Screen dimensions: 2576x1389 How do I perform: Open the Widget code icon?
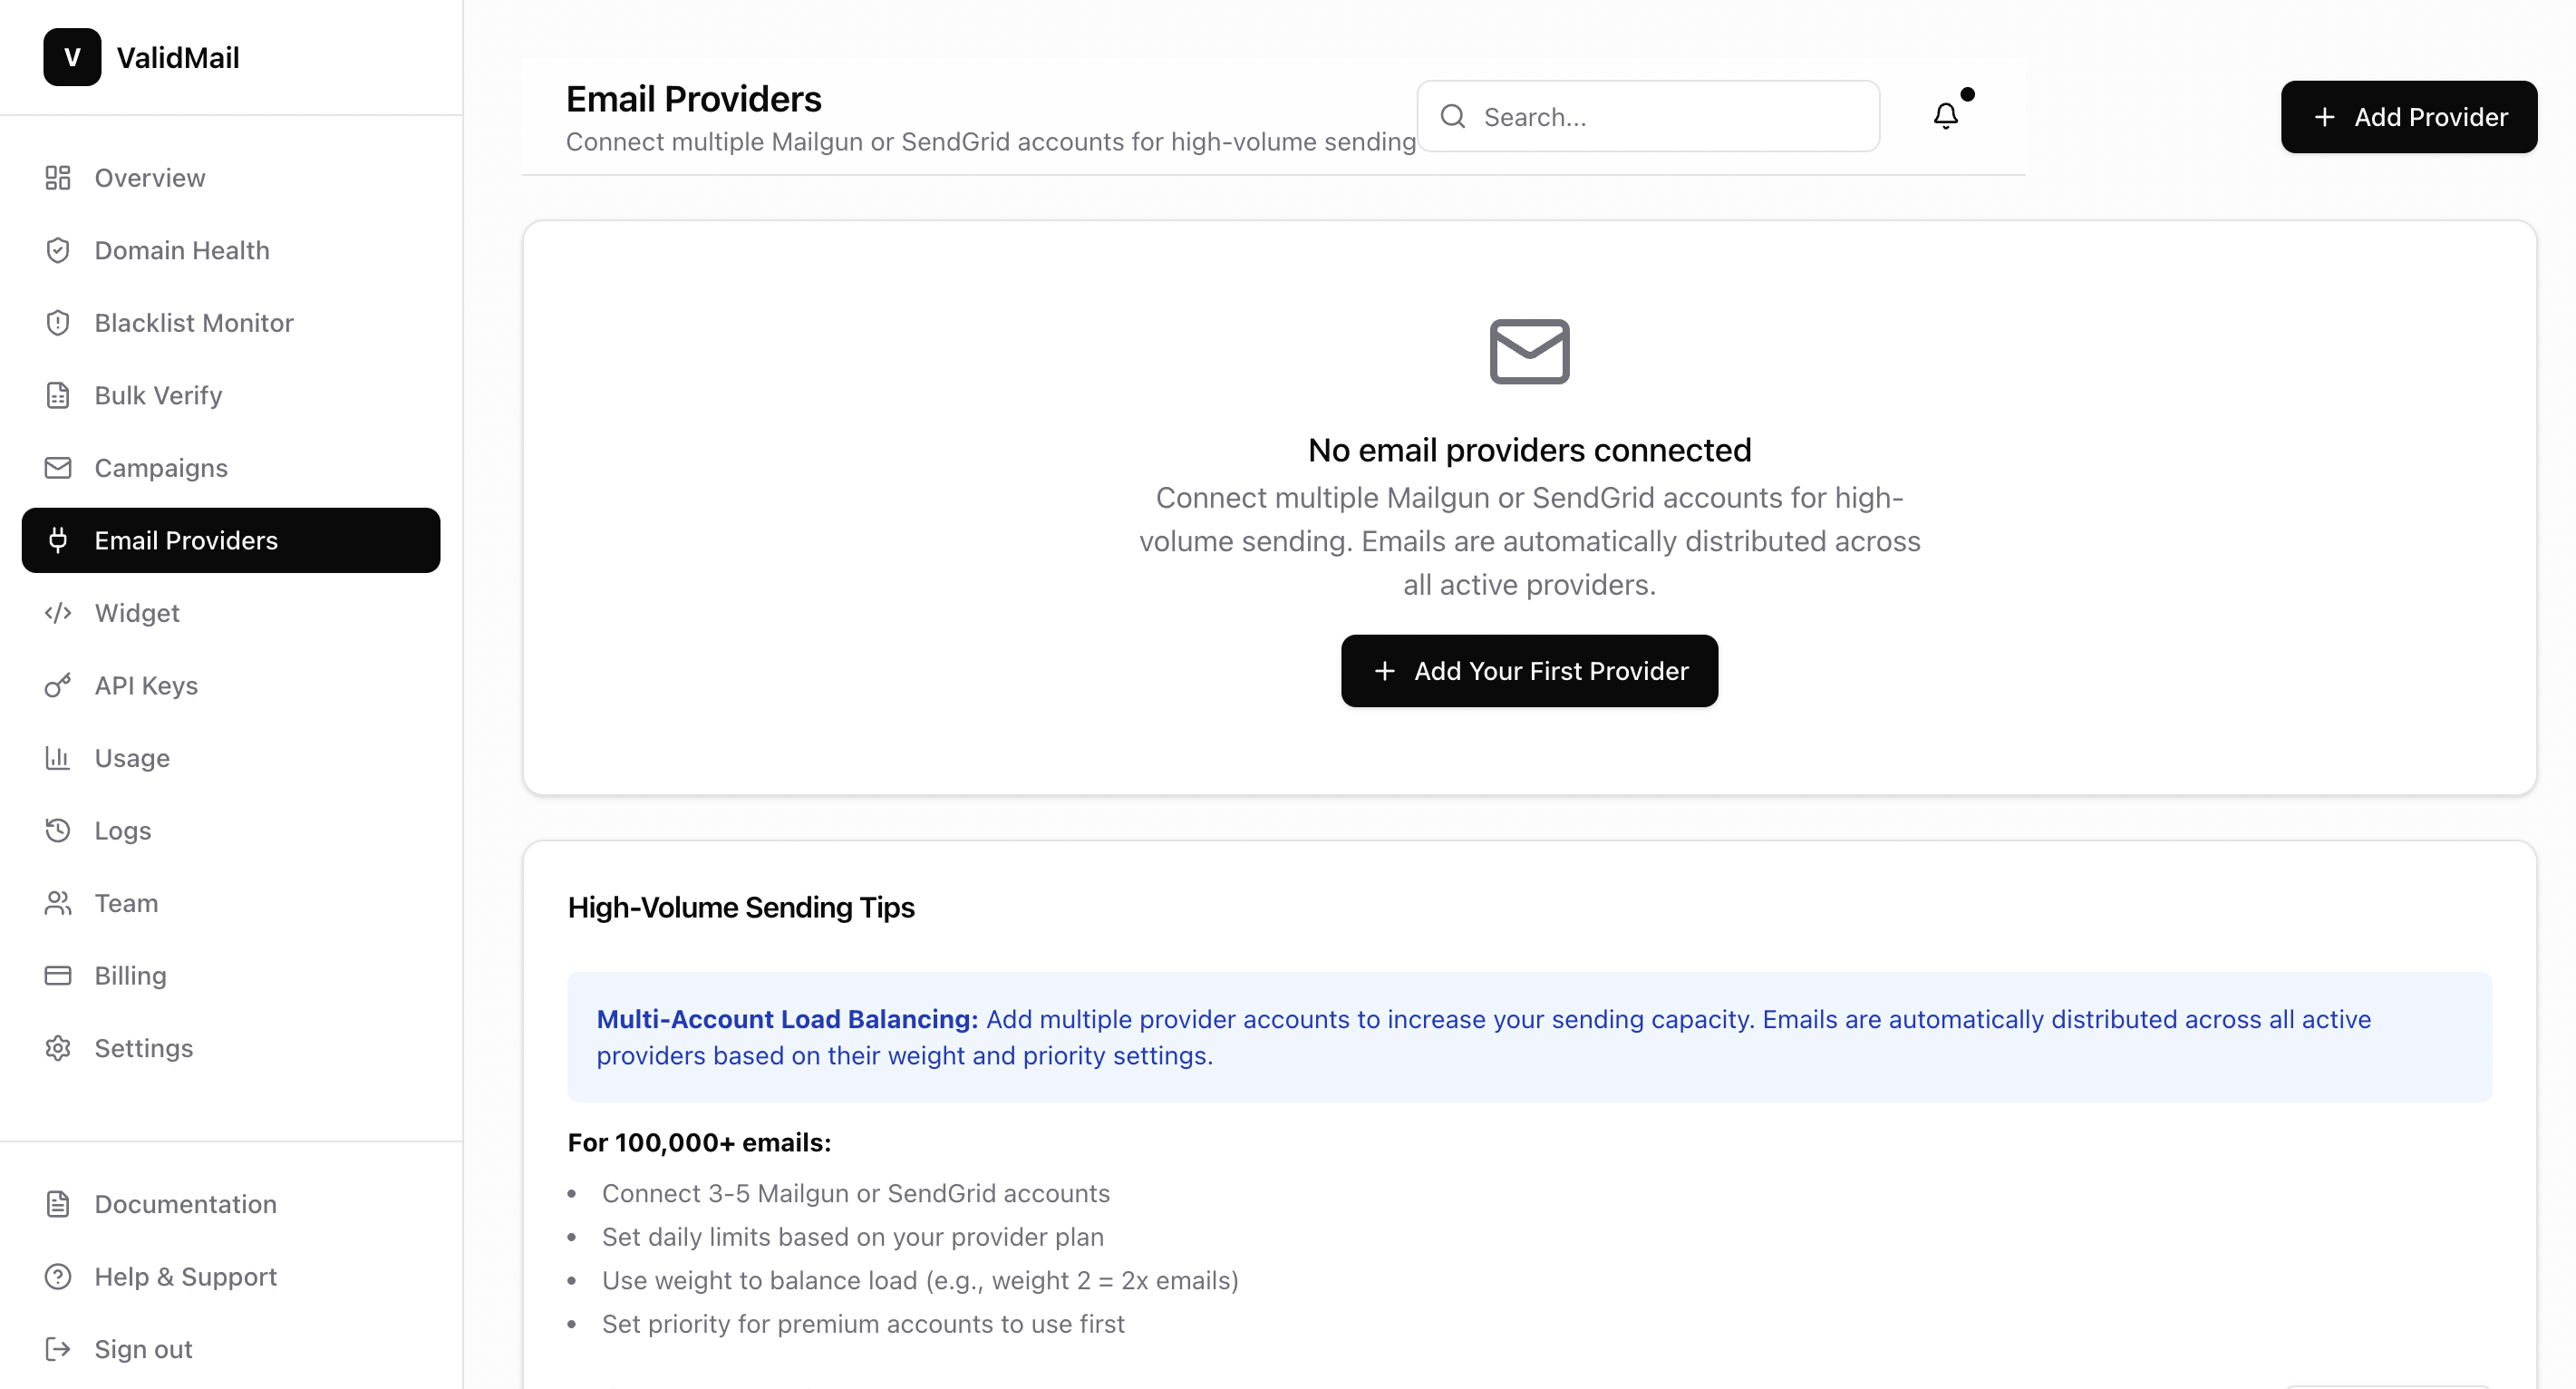click(x=57, y=613)
